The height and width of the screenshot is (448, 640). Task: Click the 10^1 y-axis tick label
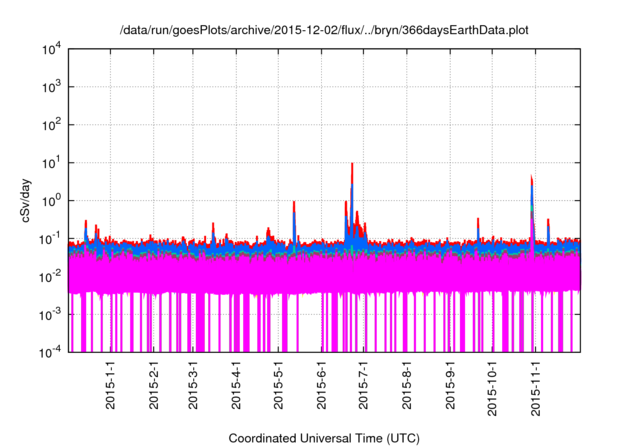tap(51, 162)
